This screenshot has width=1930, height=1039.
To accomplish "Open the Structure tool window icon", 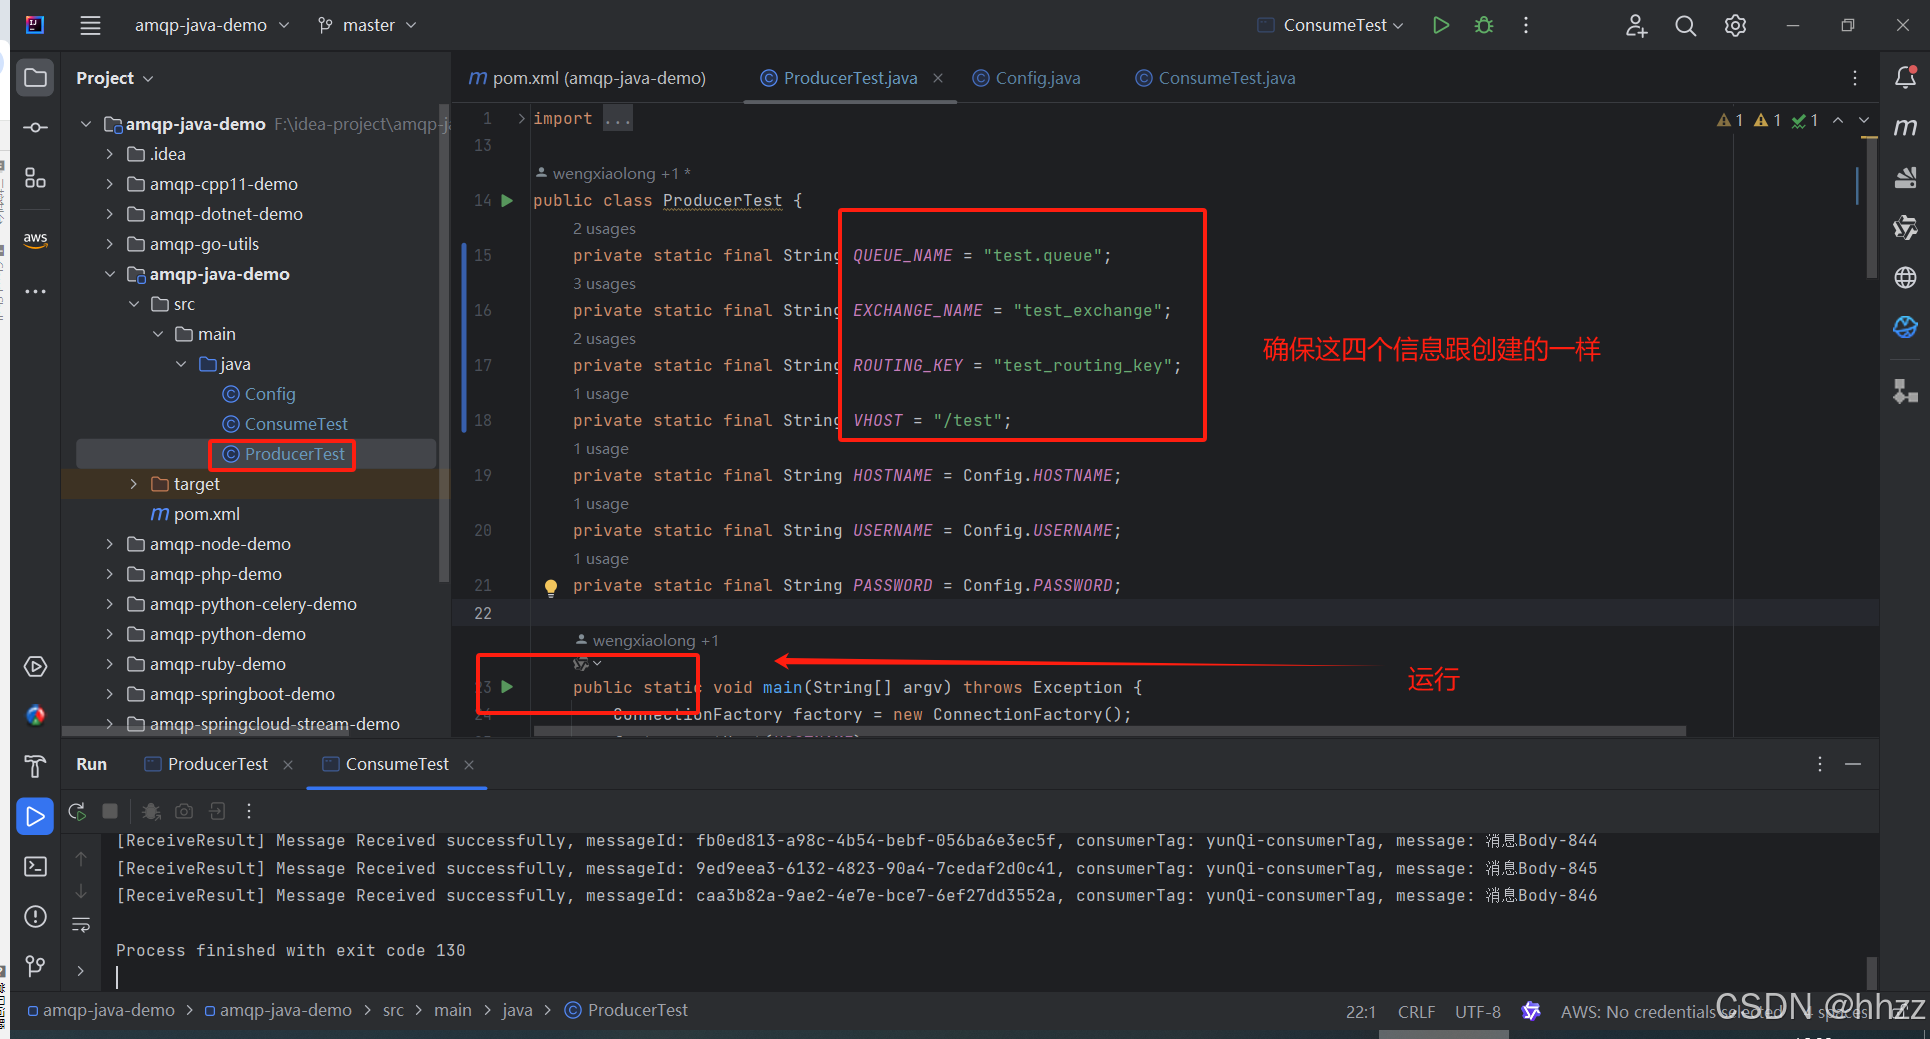I will coord(35,178).
